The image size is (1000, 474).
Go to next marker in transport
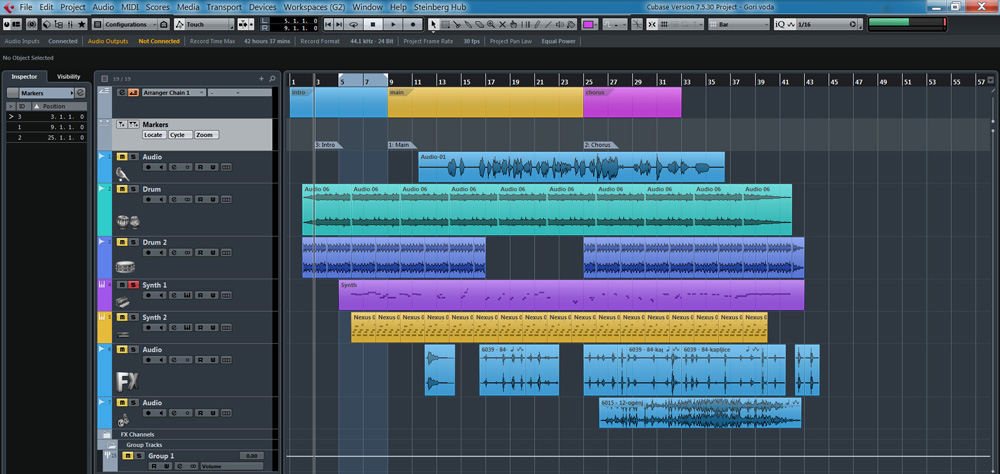point(339,24)
